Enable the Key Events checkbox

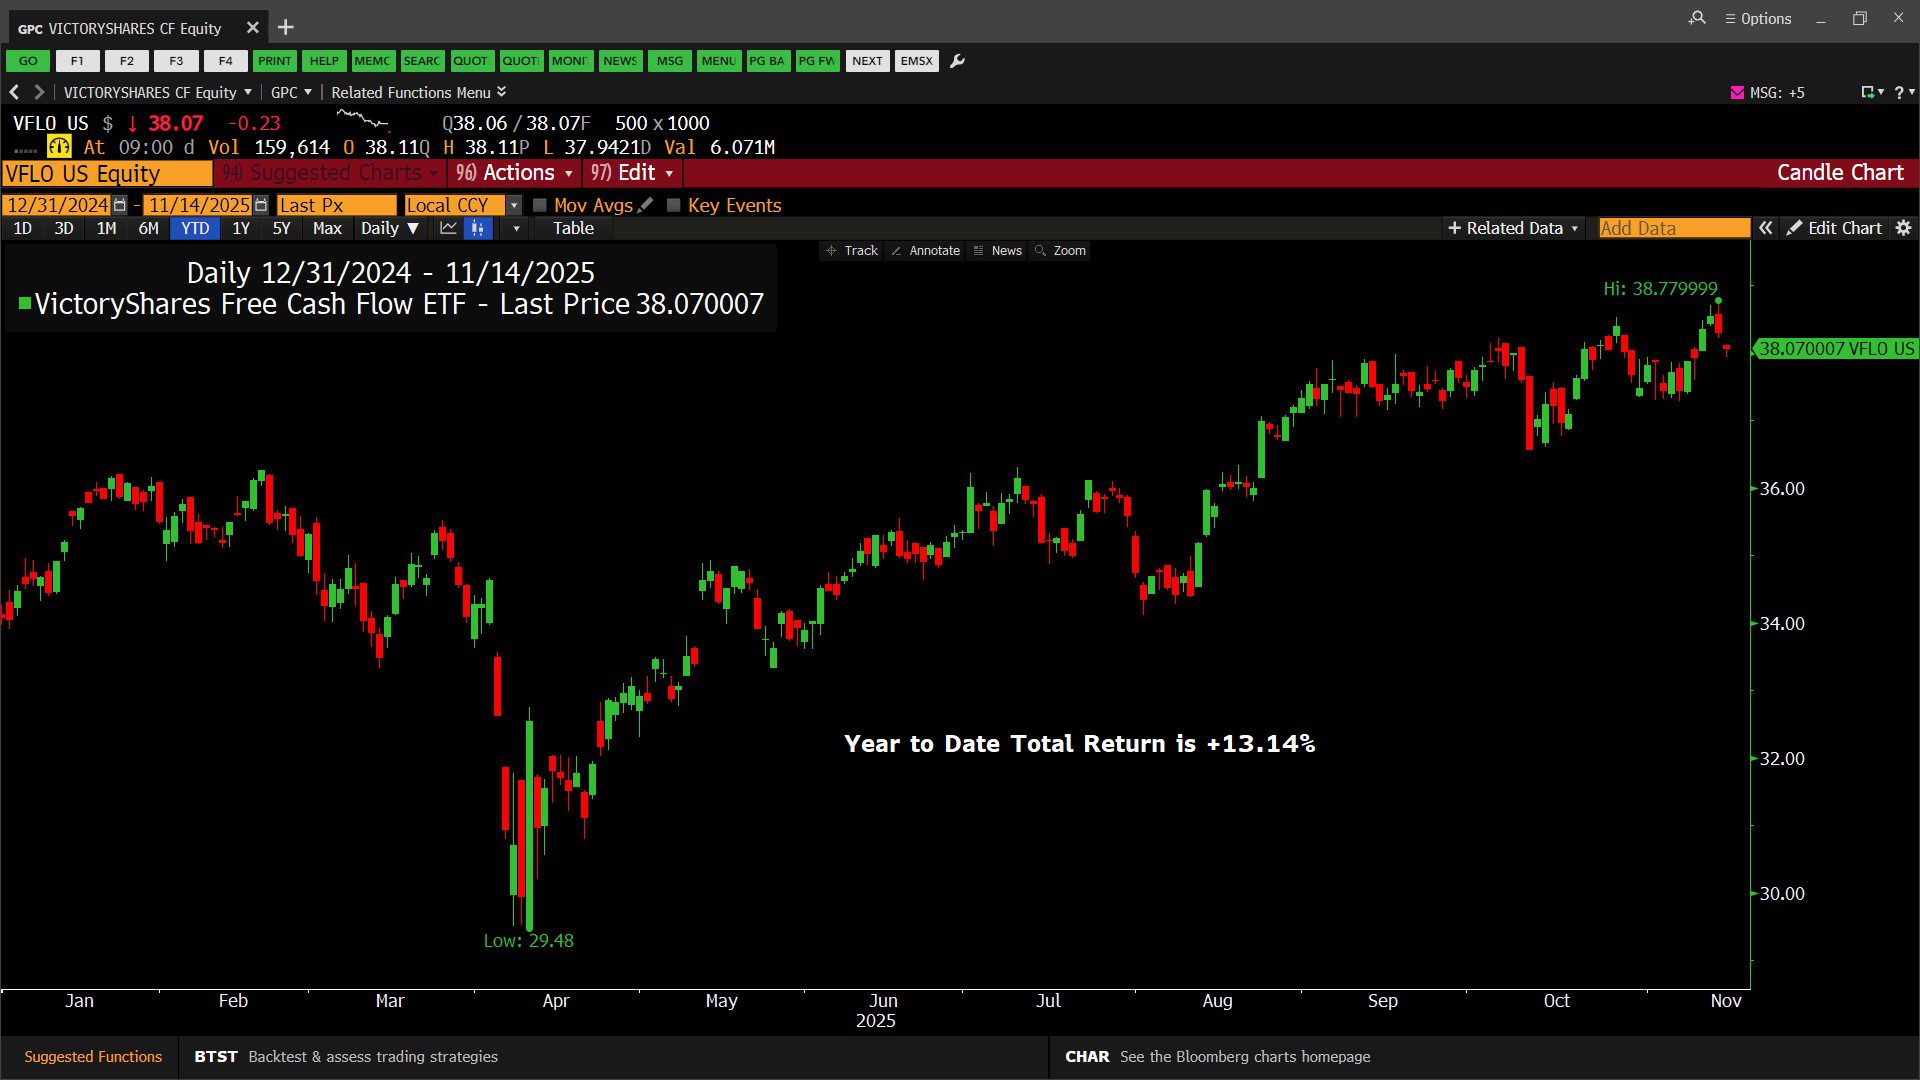coord(674,205)
